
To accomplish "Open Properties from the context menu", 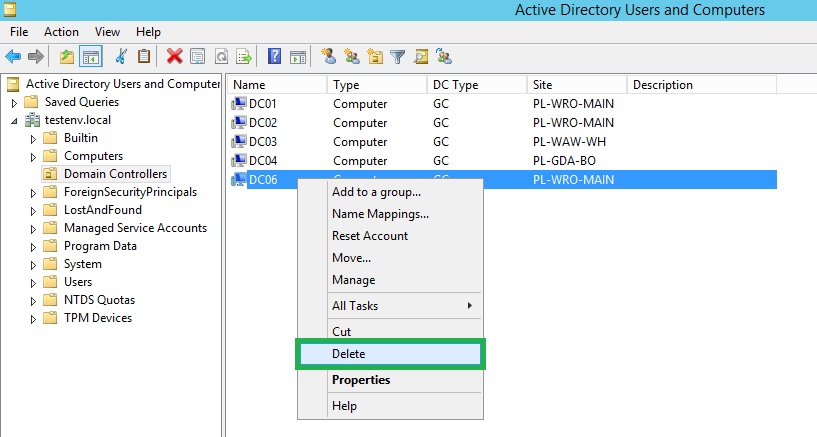I will [390, 380].
